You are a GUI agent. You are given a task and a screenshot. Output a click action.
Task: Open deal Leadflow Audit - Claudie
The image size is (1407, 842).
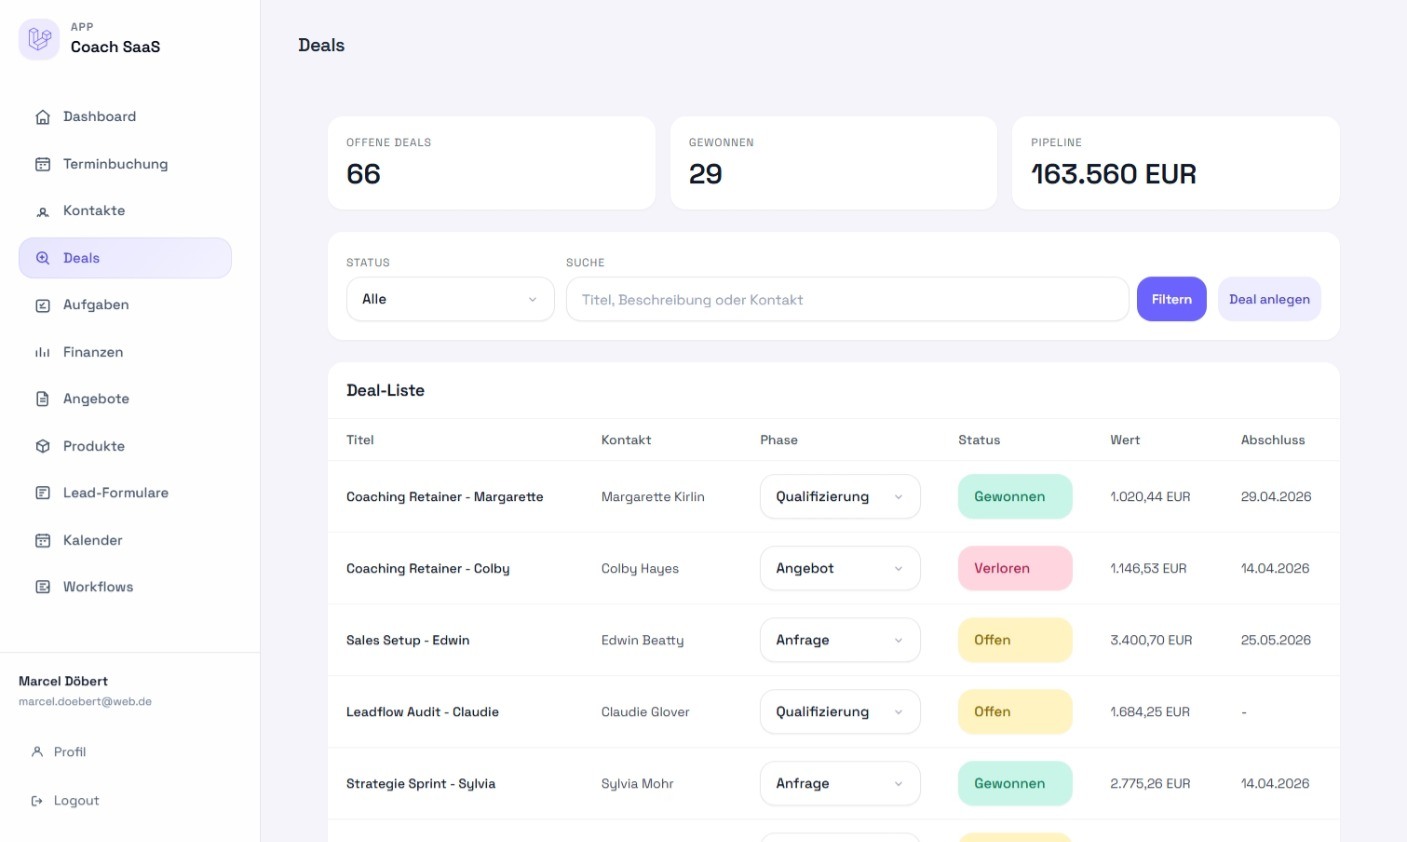(422, 712)
